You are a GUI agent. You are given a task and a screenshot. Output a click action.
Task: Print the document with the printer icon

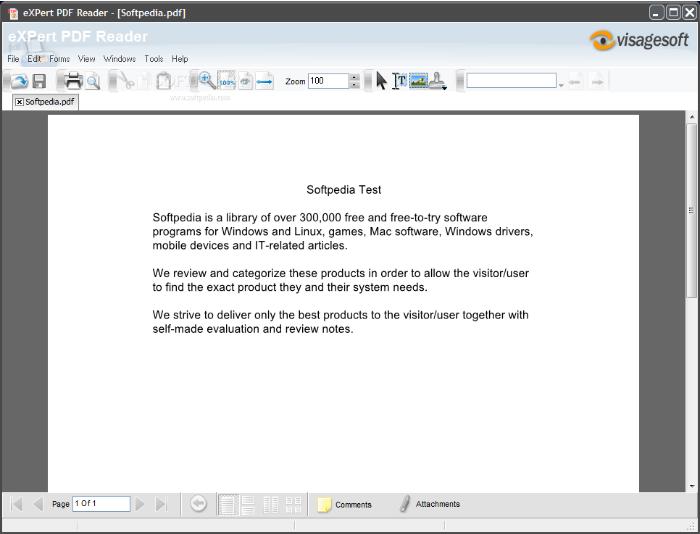pos(73,81)
